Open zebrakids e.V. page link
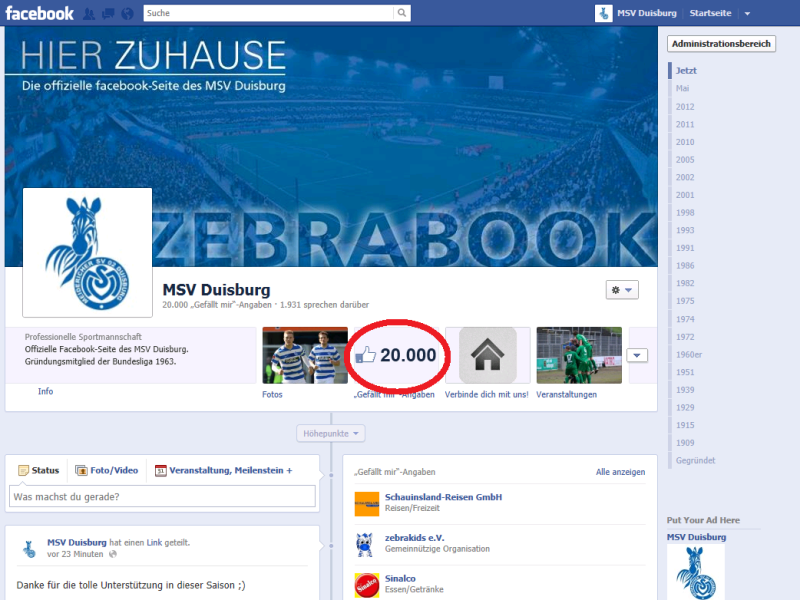Screen dimensions: 800x600 click(414, 538)
